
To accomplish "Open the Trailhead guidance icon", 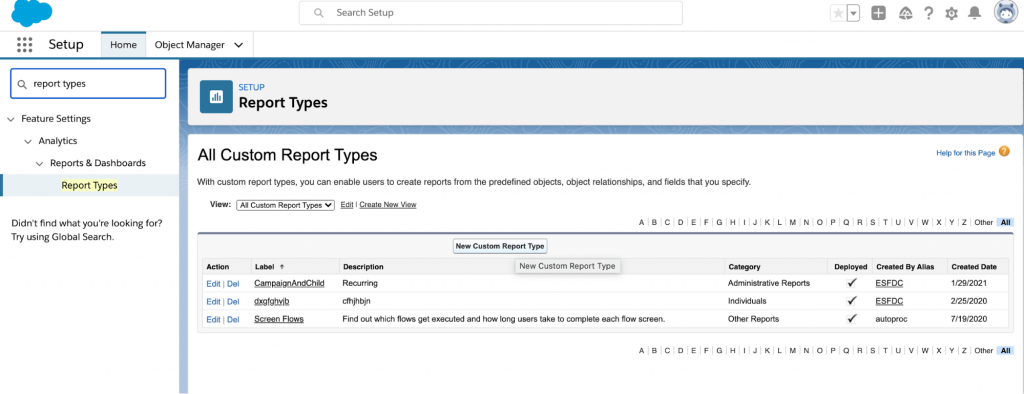I will point(905,13).
